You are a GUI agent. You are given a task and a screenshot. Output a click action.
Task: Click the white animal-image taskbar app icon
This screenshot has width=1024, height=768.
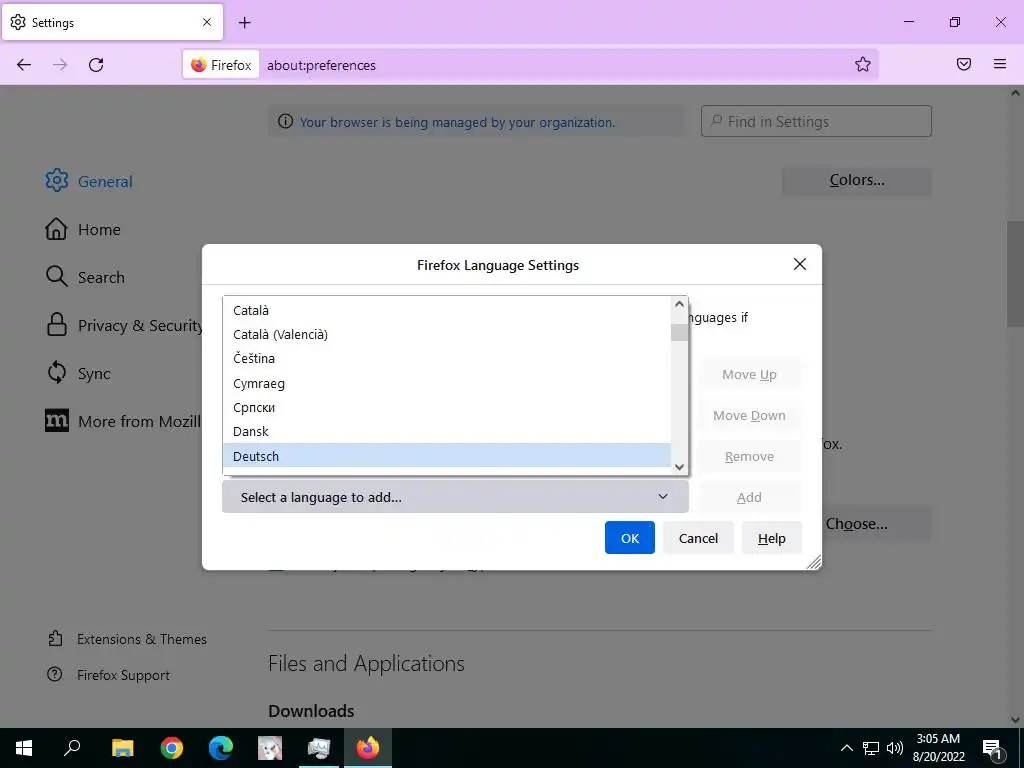click(270, 748)
